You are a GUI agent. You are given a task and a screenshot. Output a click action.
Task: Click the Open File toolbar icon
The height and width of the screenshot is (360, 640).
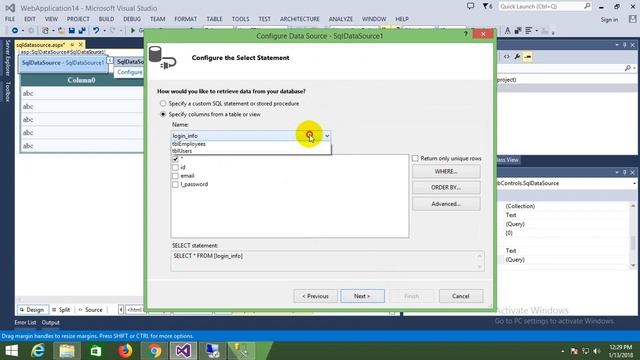coord(61,31)
